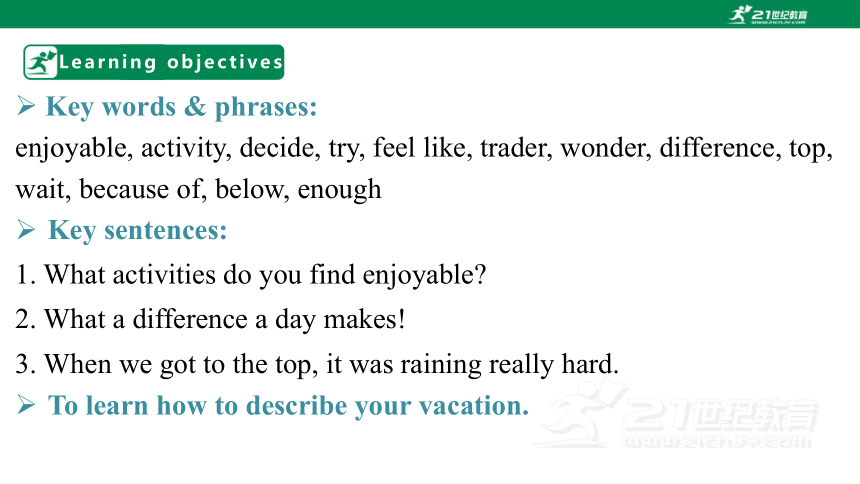Click the phrase feel like in the word list
This screenshot has height=484, width=860.
422,148
